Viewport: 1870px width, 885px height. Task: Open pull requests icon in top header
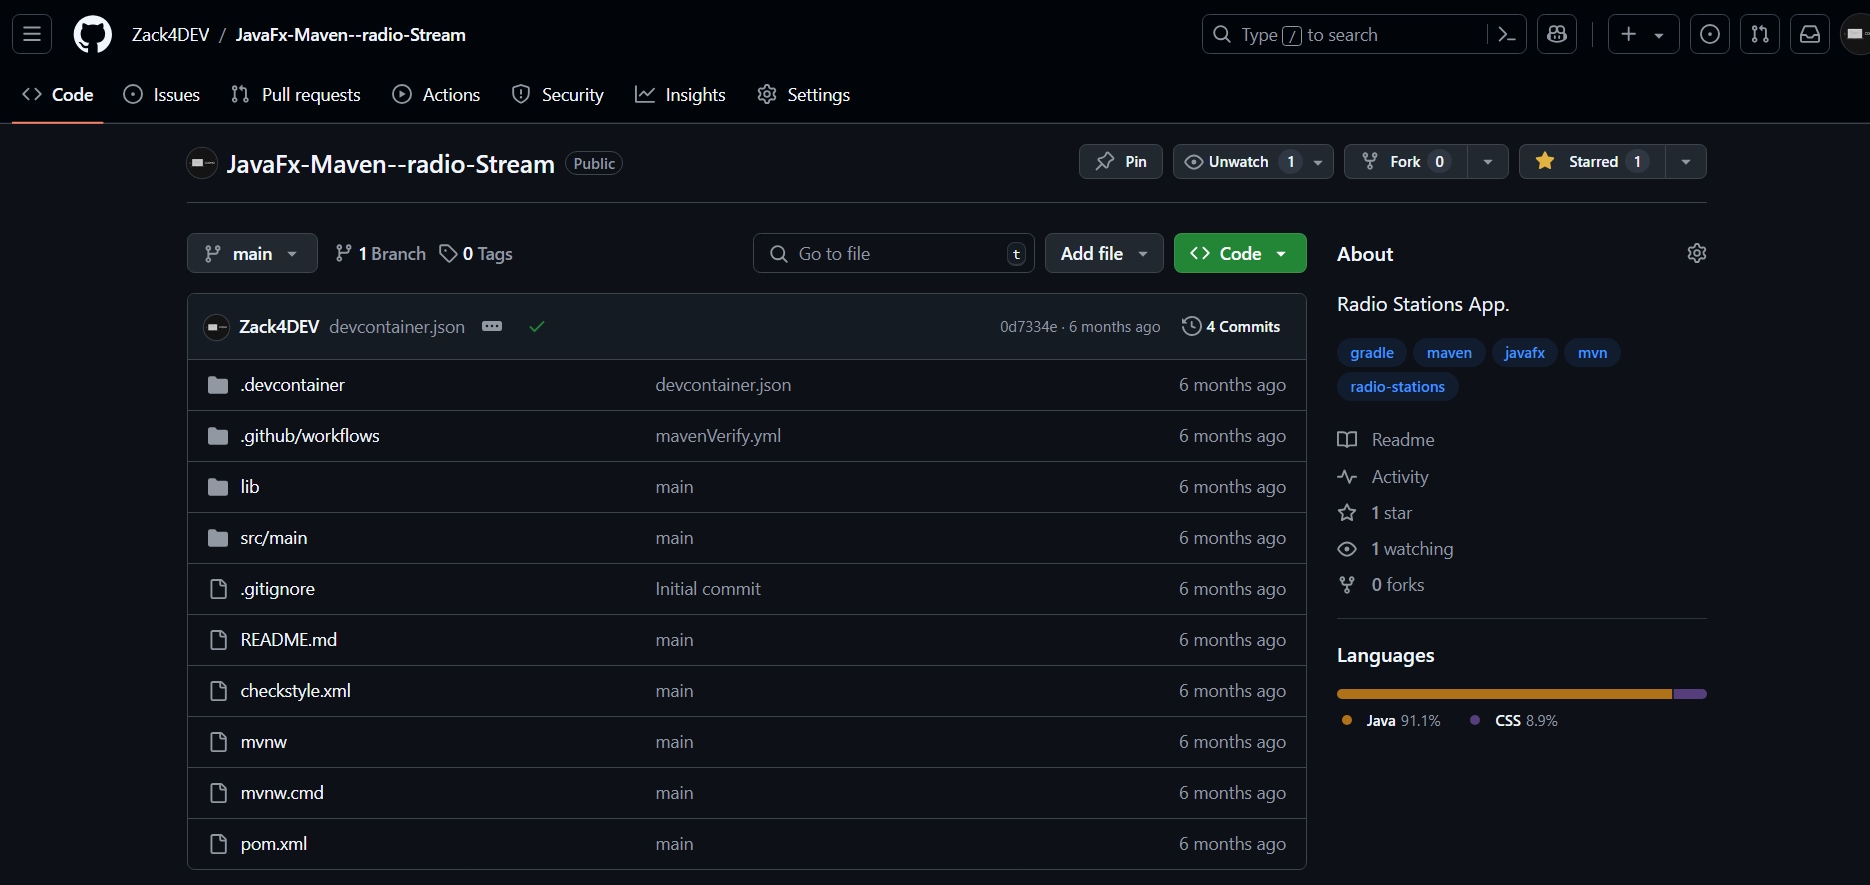[1760, 34]
